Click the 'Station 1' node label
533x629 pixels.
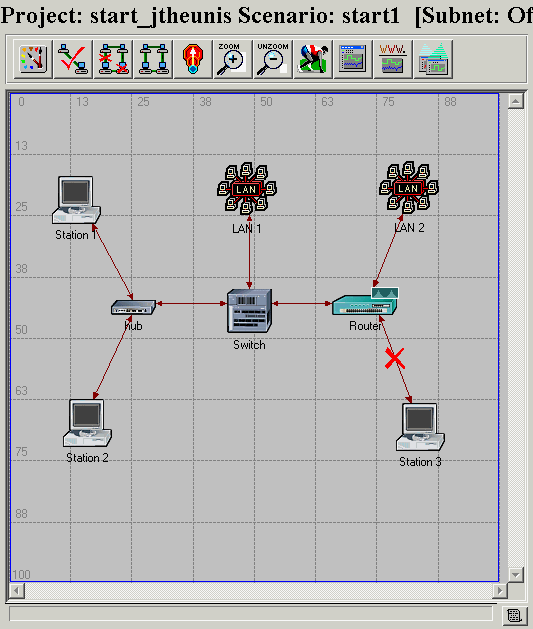coord(76,235)
